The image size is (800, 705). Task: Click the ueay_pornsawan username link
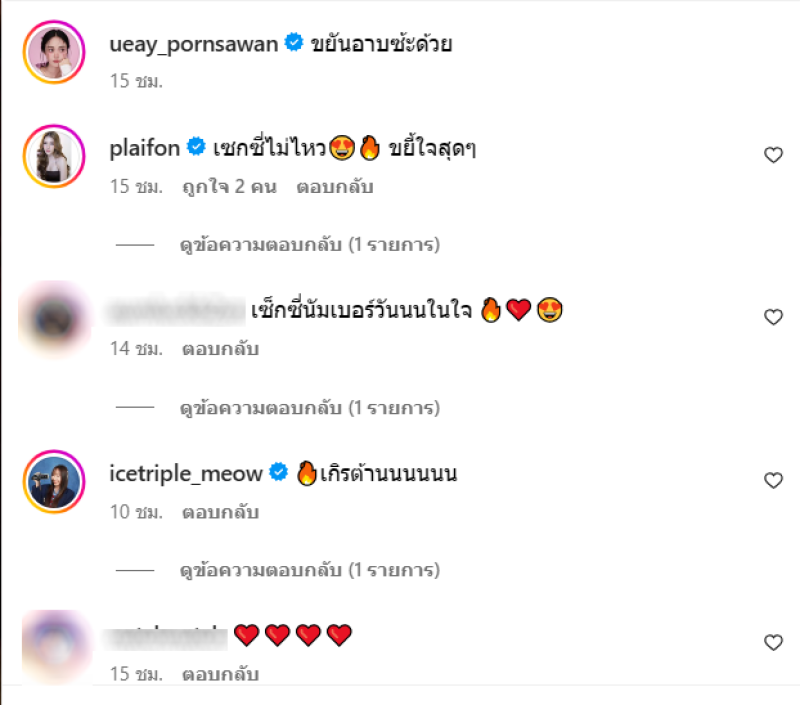pos(193,44)
